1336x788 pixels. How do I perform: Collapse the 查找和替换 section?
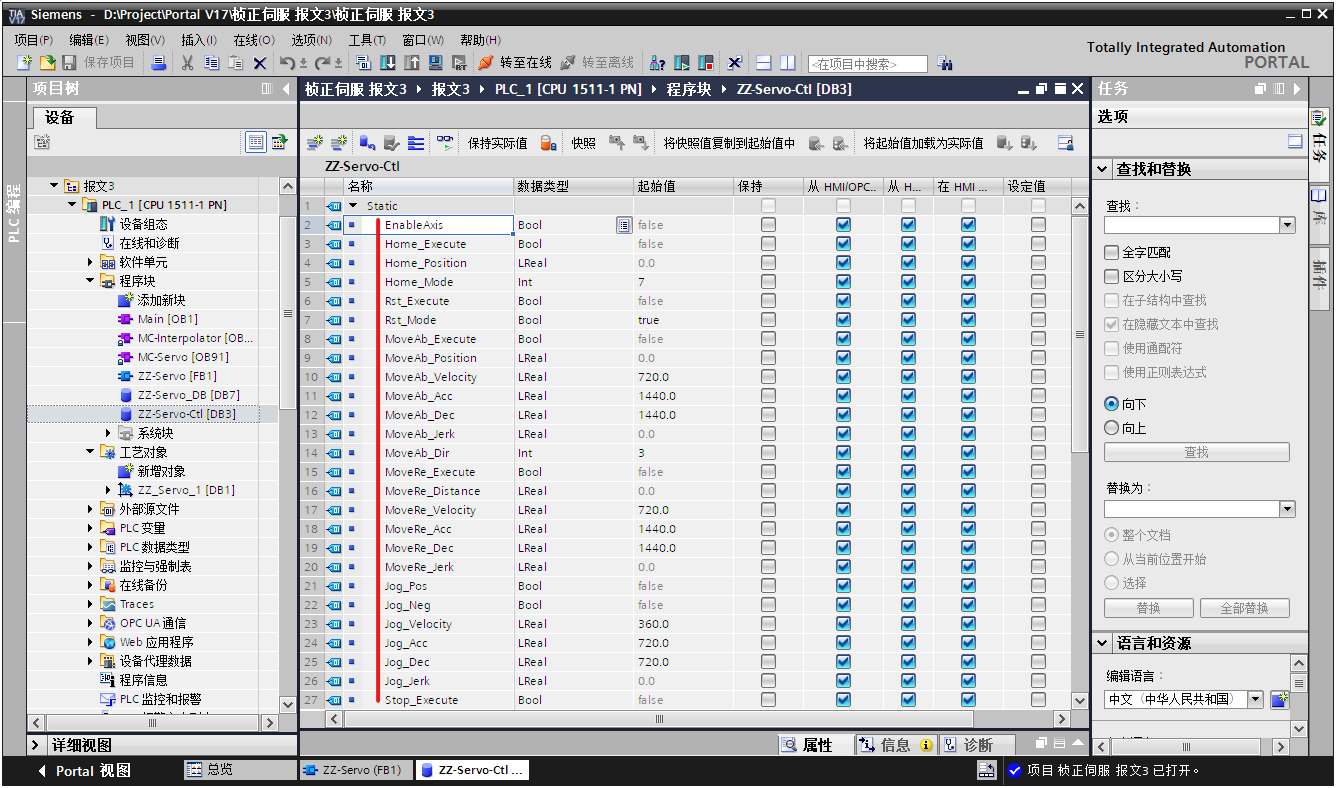coord(1102,169)
